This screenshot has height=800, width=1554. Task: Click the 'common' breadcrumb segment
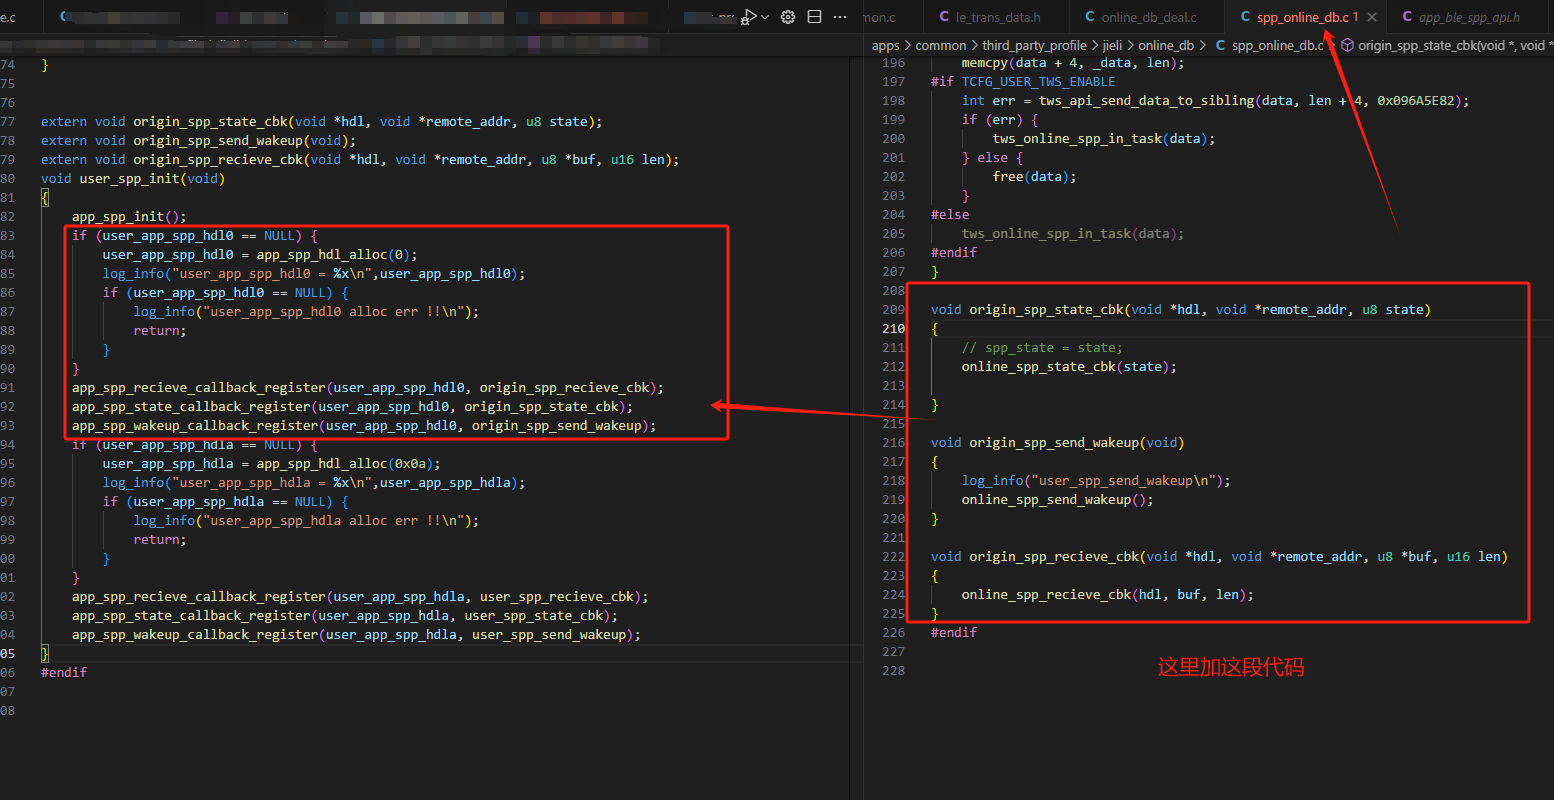(941, 45)
